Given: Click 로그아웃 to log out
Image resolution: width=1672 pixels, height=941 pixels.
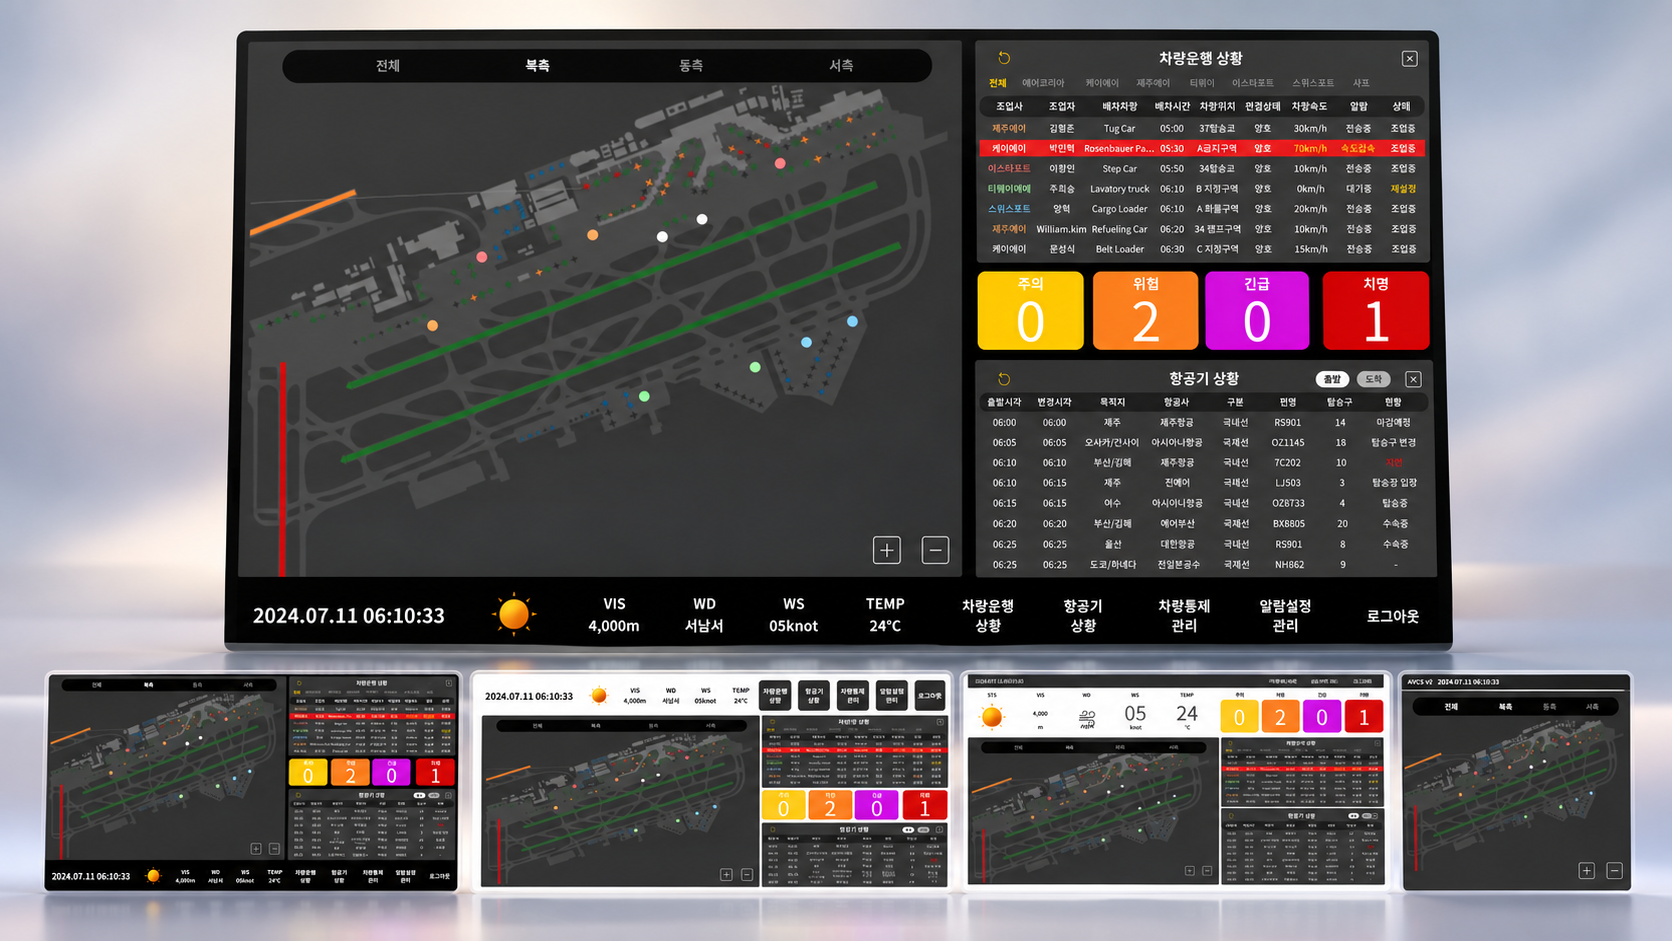Looking at the screenshot, I should [x=1393, y=616].
